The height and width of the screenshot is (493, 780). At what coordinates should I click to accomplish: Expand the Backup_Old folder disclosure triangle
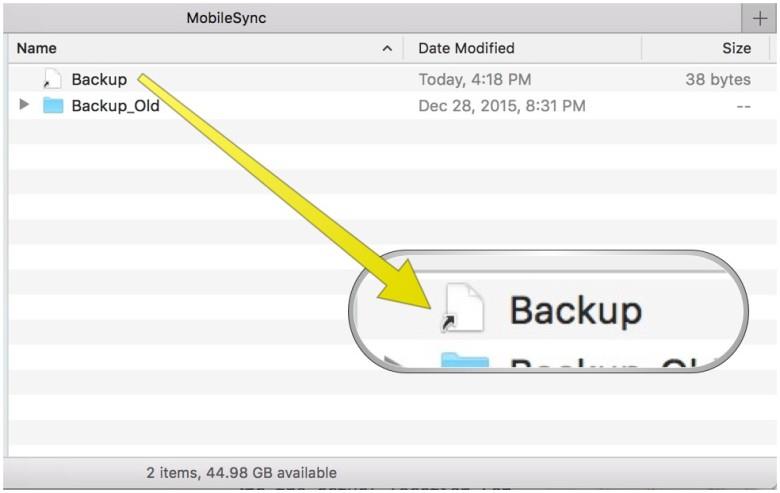point(24,104)
